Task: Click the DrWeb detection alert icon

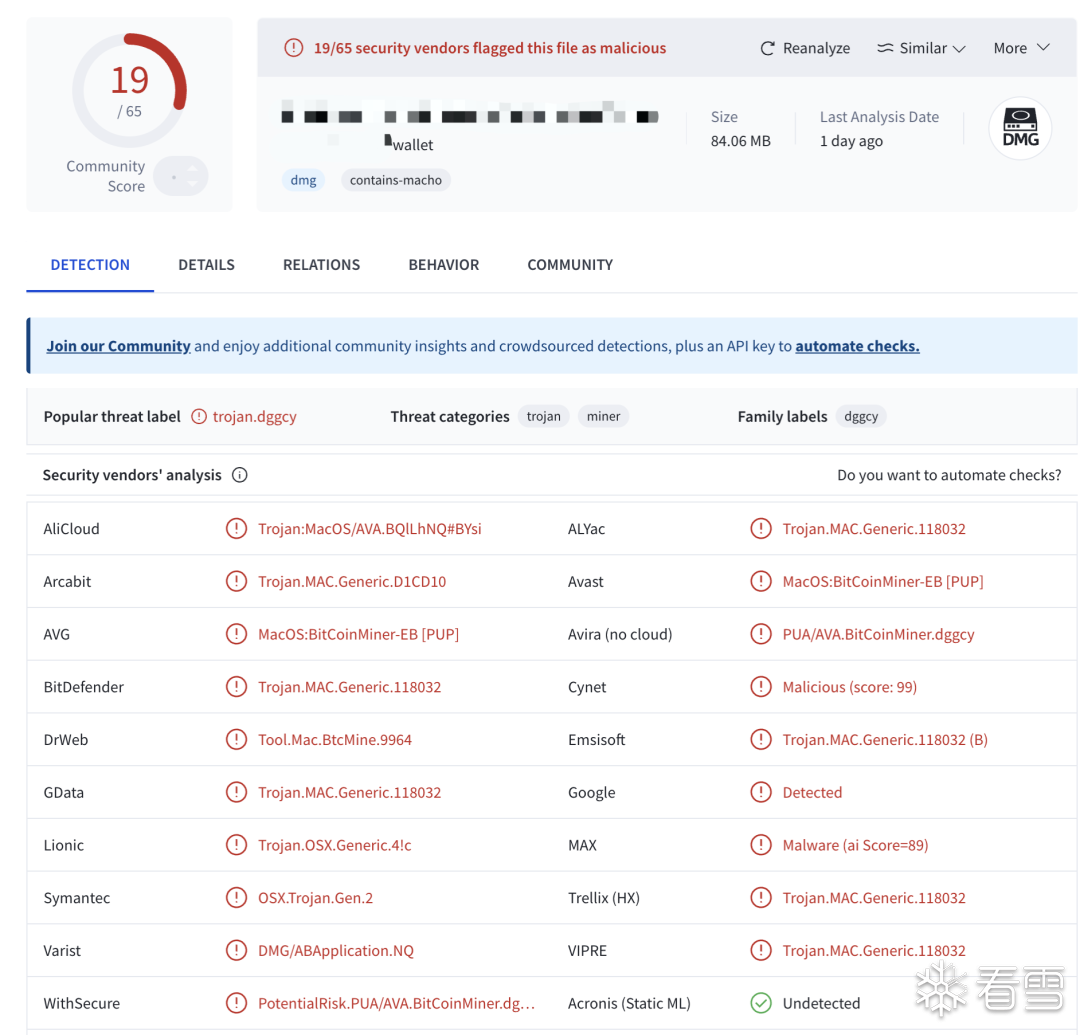Action: 236,740
